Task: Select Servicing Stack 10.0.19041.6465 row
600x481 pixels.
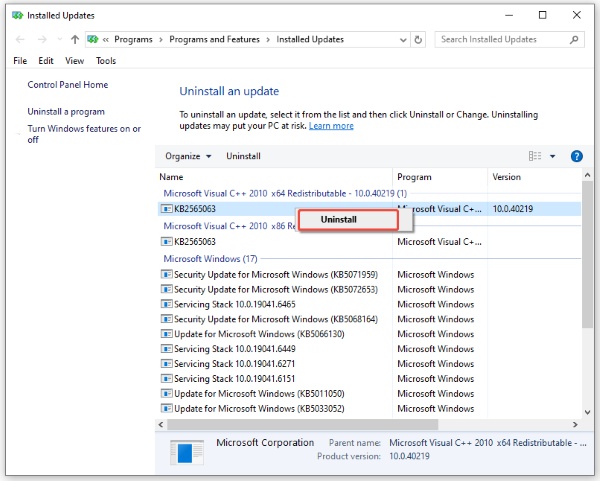Action: point(369,305)
